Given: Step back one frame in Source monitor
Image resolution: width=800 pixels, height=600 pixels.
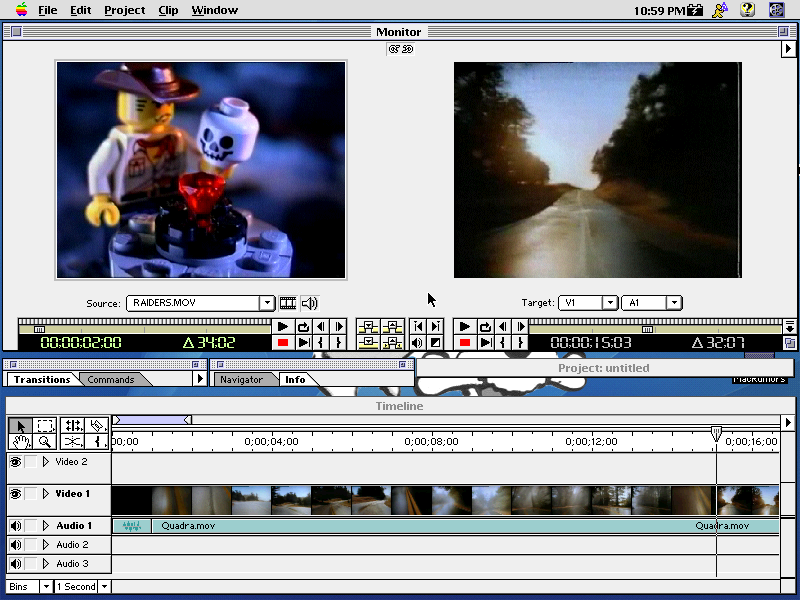Looking at the screenshot, I should 321,327.
